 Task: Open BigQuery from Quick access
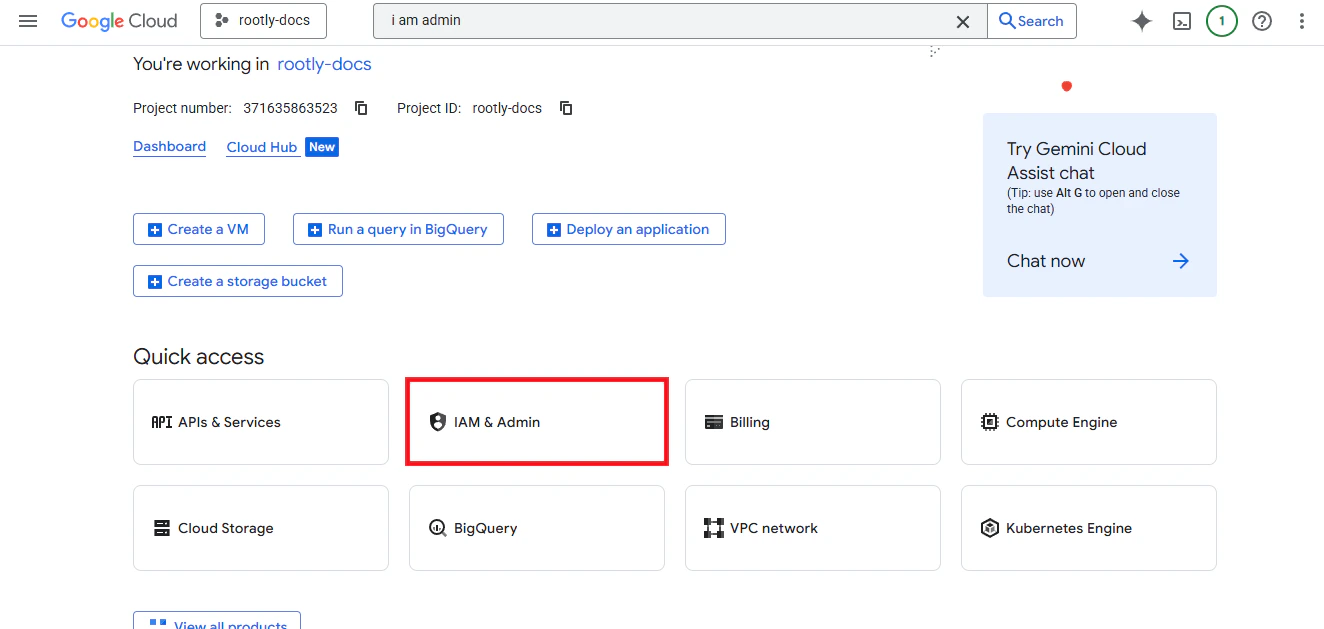coord(536,527)
